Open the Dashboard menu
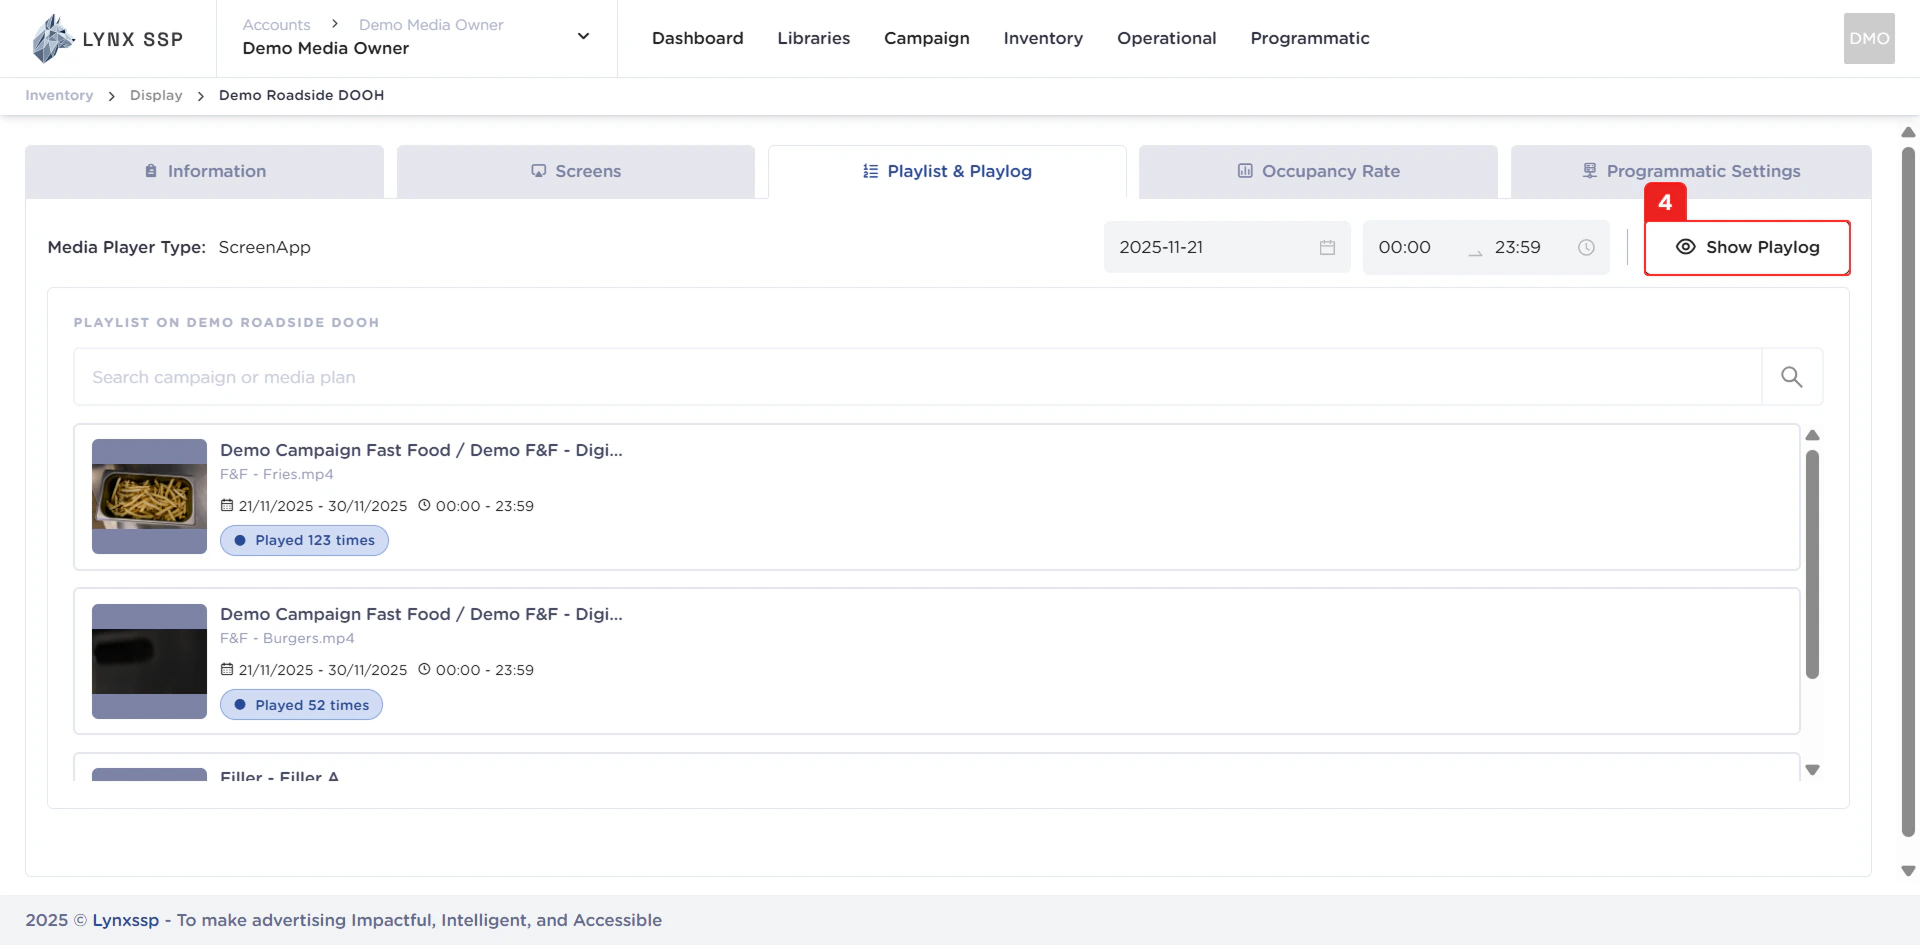Image resolution: width=1920 pixels, height=948 pixels. [x=698, y=38]
